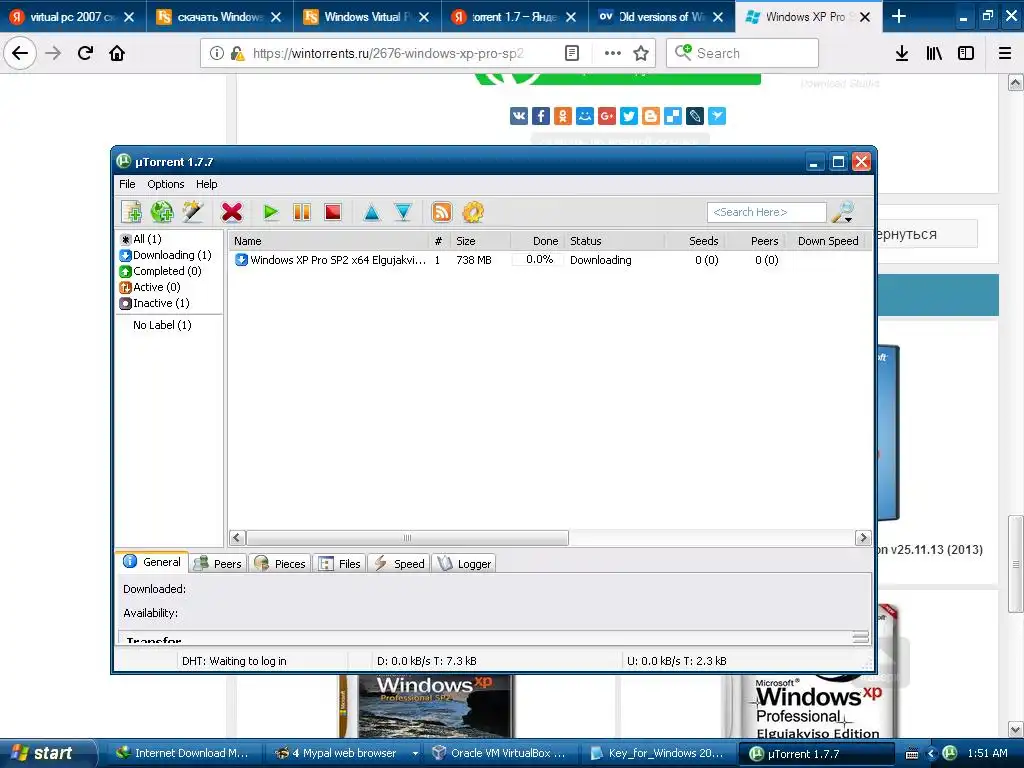Click right arrow of torrent list scrollbar
The image size is (1024, 768).
coord(863,538)
